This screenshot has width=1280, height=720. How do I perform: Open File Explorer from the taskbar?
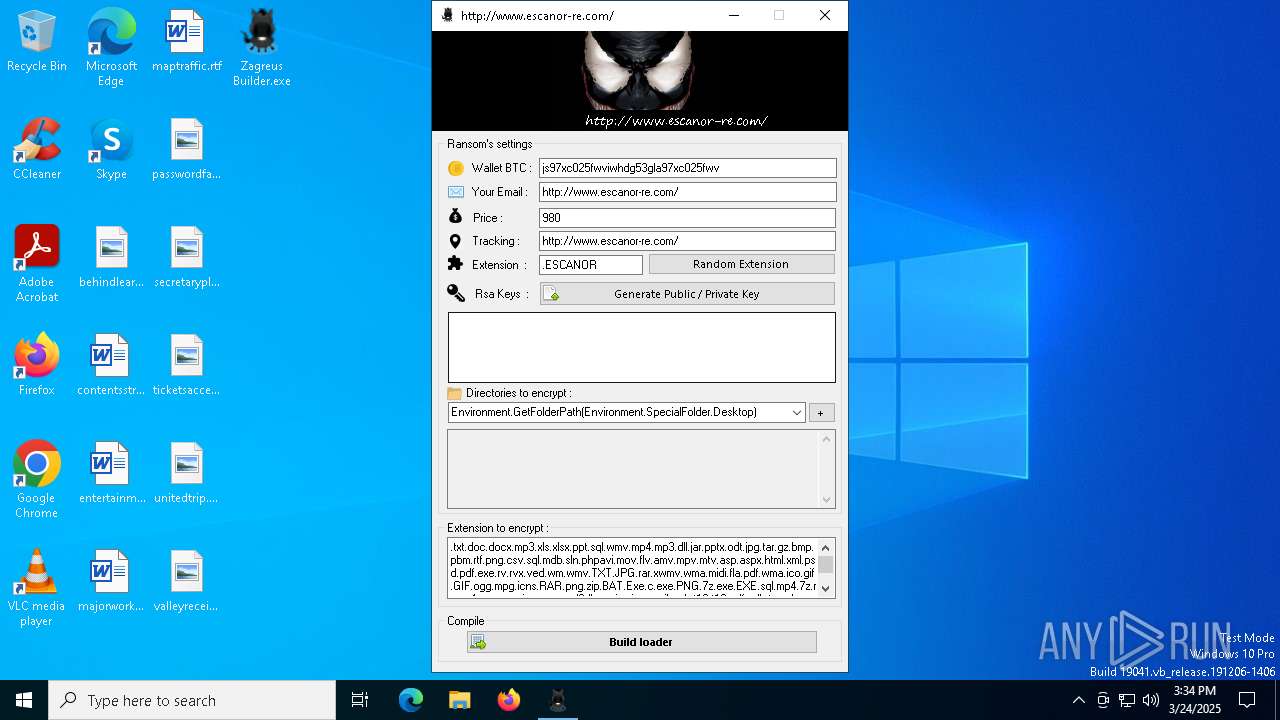click(x=459, y=700)
